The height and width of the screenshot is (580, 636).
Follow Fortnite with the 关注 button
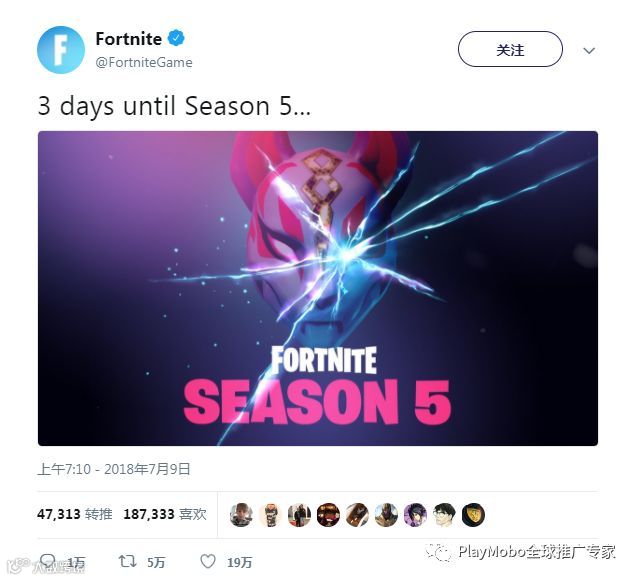[510, 49]
